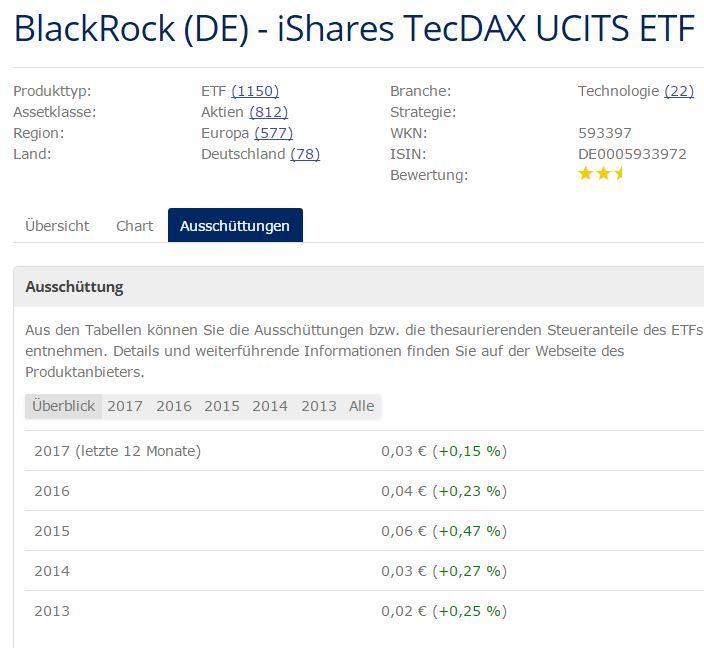This screenshot has height=648, width=704.
Task: Click the WKN number 593397
Action: pyautogui.click(x=605, y=133)
